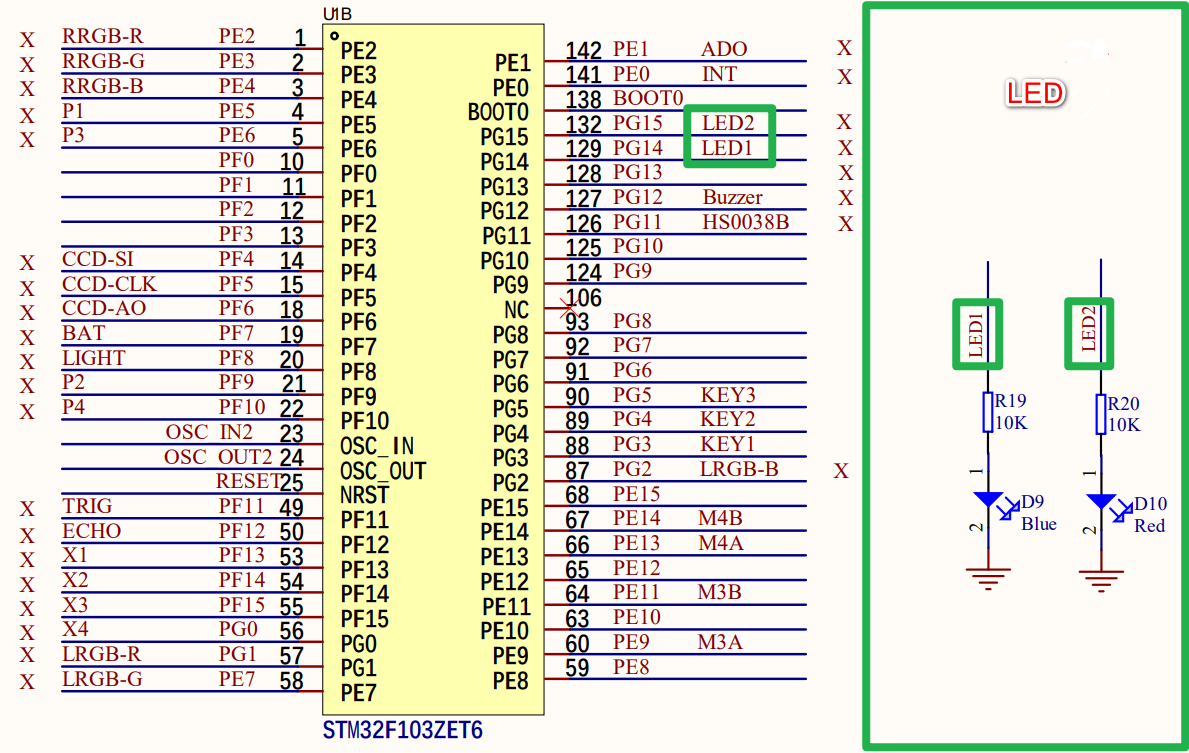Click the Blue label under D9
This screenshot has width=1189, height=753.
(1038, 524)
